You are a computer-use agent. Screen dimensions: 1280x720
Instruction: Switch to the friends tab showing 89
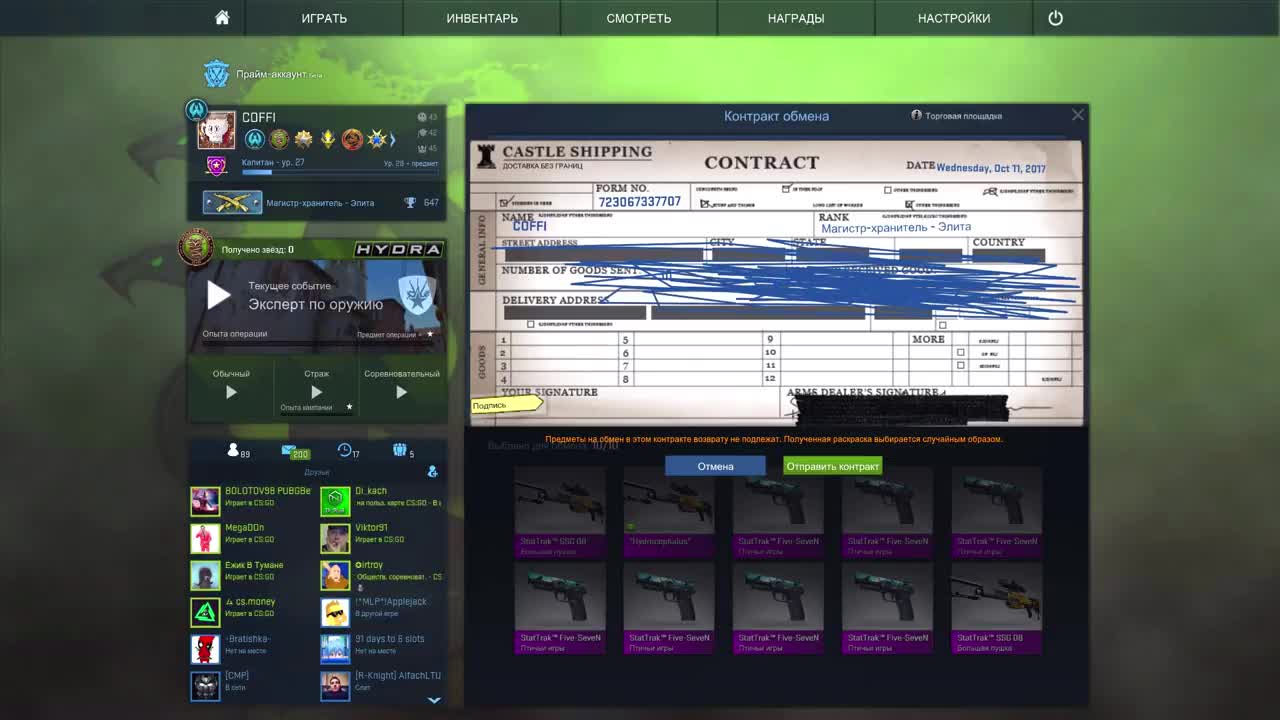[x=238, y=452]
